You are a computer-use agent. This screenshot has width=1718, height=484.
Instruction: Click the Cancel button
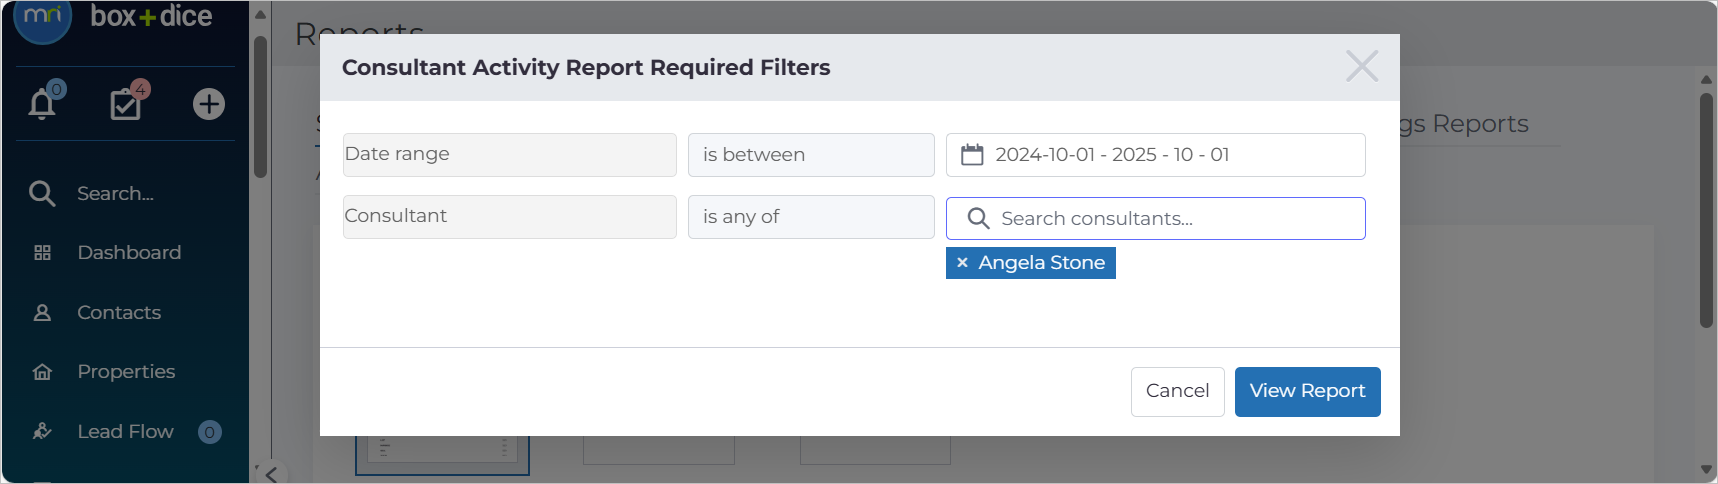tap(1178, 392)
